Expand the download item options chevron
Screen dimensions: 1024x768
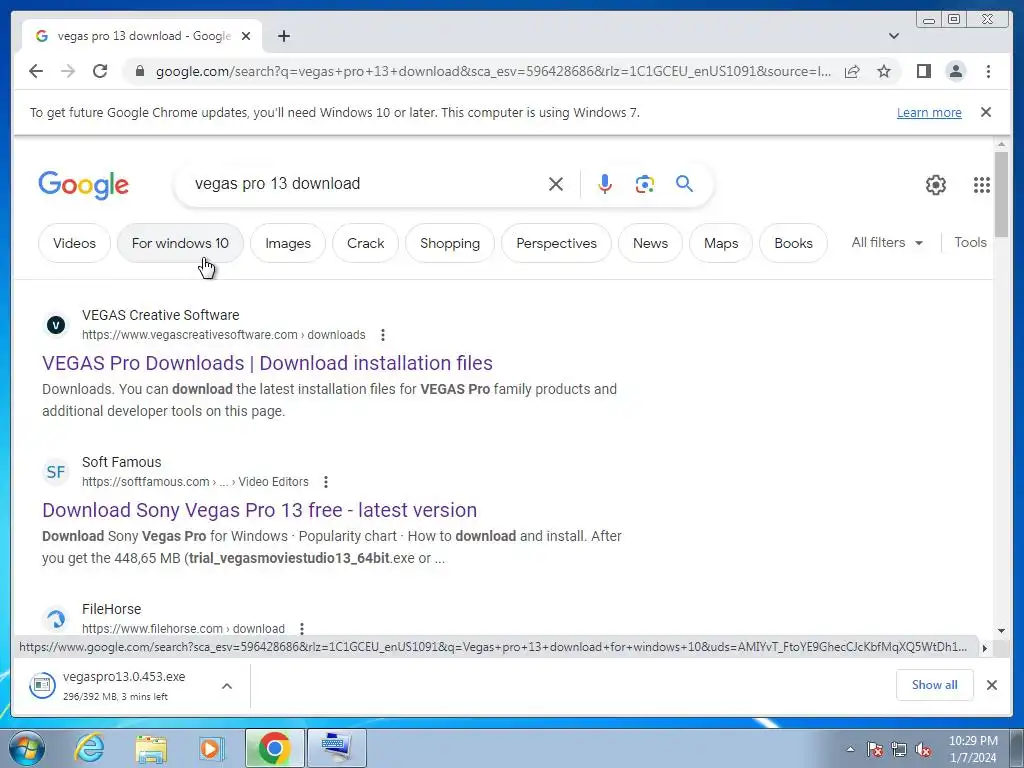pyautogui.click(x=227, y=686)
